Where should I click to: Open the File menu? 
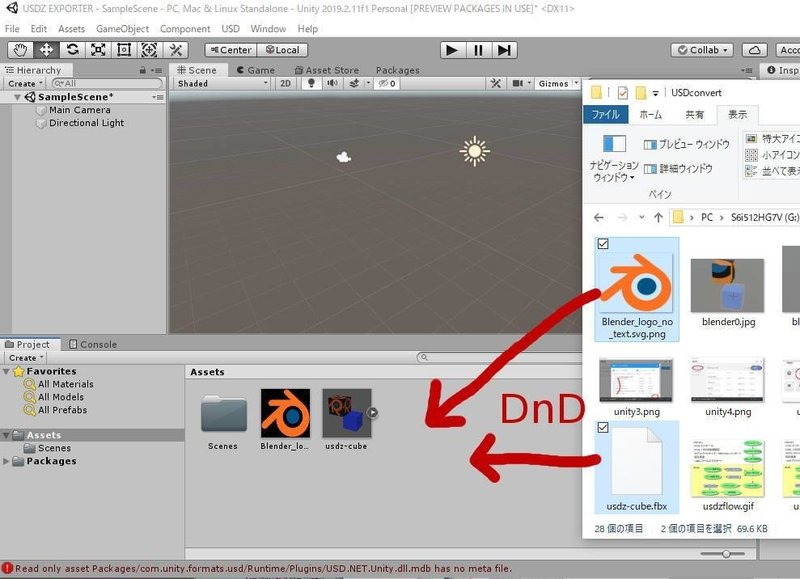point(12,29)
